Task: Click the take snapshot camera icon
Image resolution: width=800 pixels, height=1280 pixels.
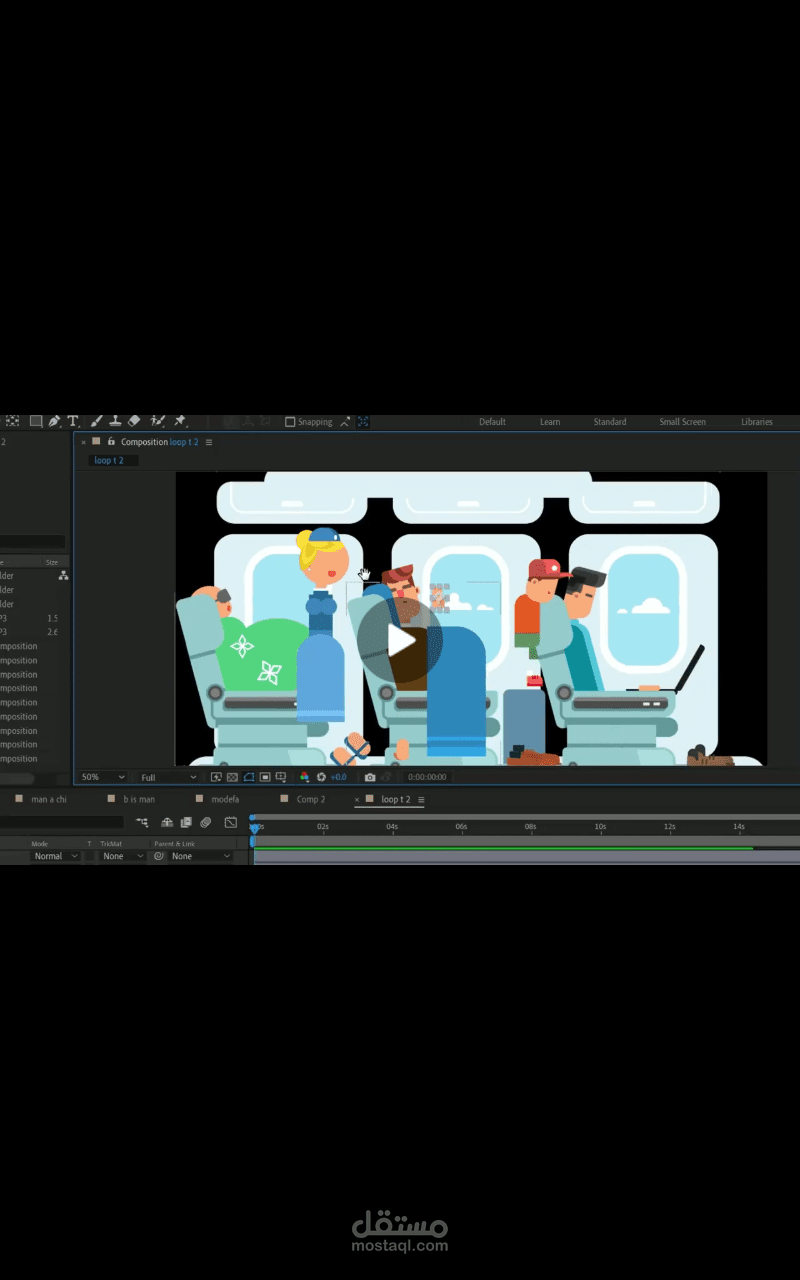Action: [x=370, y=777]
